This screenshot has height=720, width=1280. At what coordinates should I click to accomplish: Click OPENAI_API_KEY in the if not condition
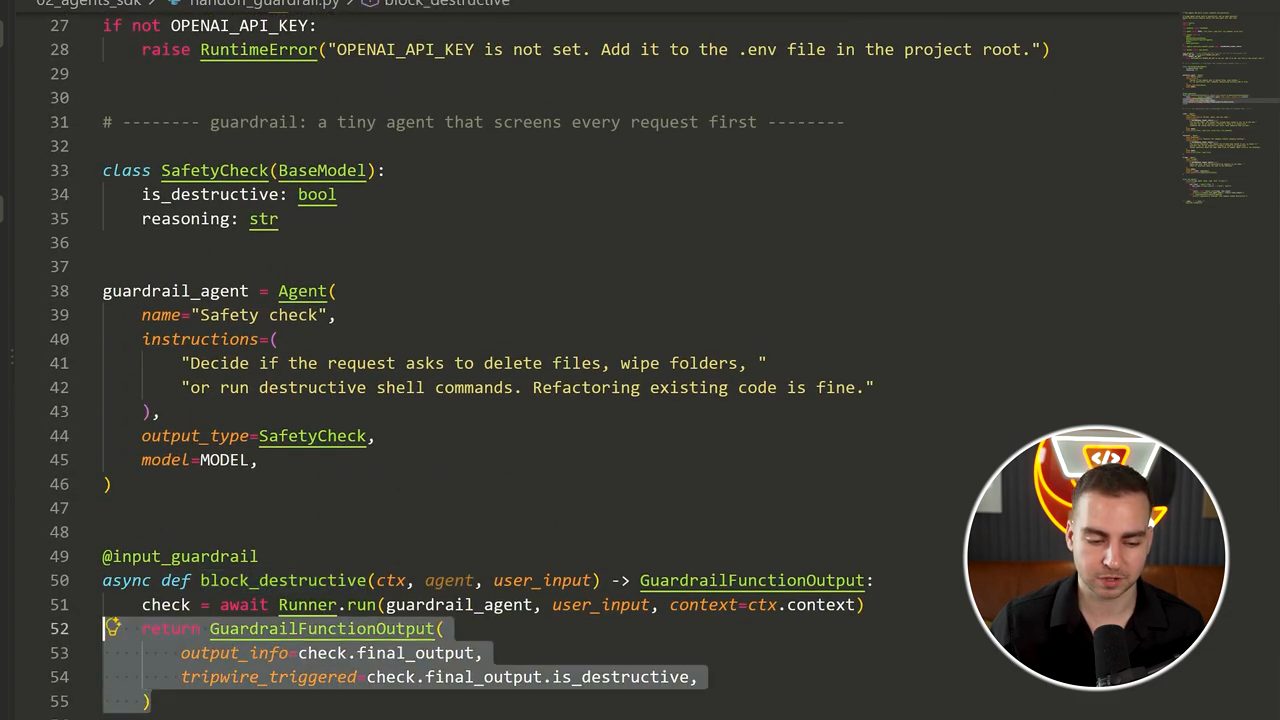239,25
